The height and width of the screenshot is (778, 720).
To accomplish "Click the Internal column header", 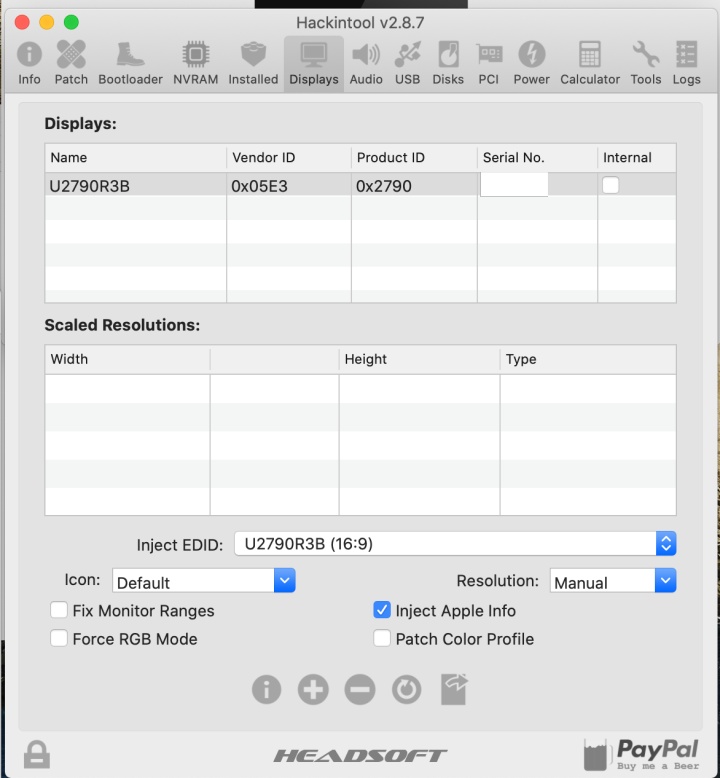I will click(637, 158).
